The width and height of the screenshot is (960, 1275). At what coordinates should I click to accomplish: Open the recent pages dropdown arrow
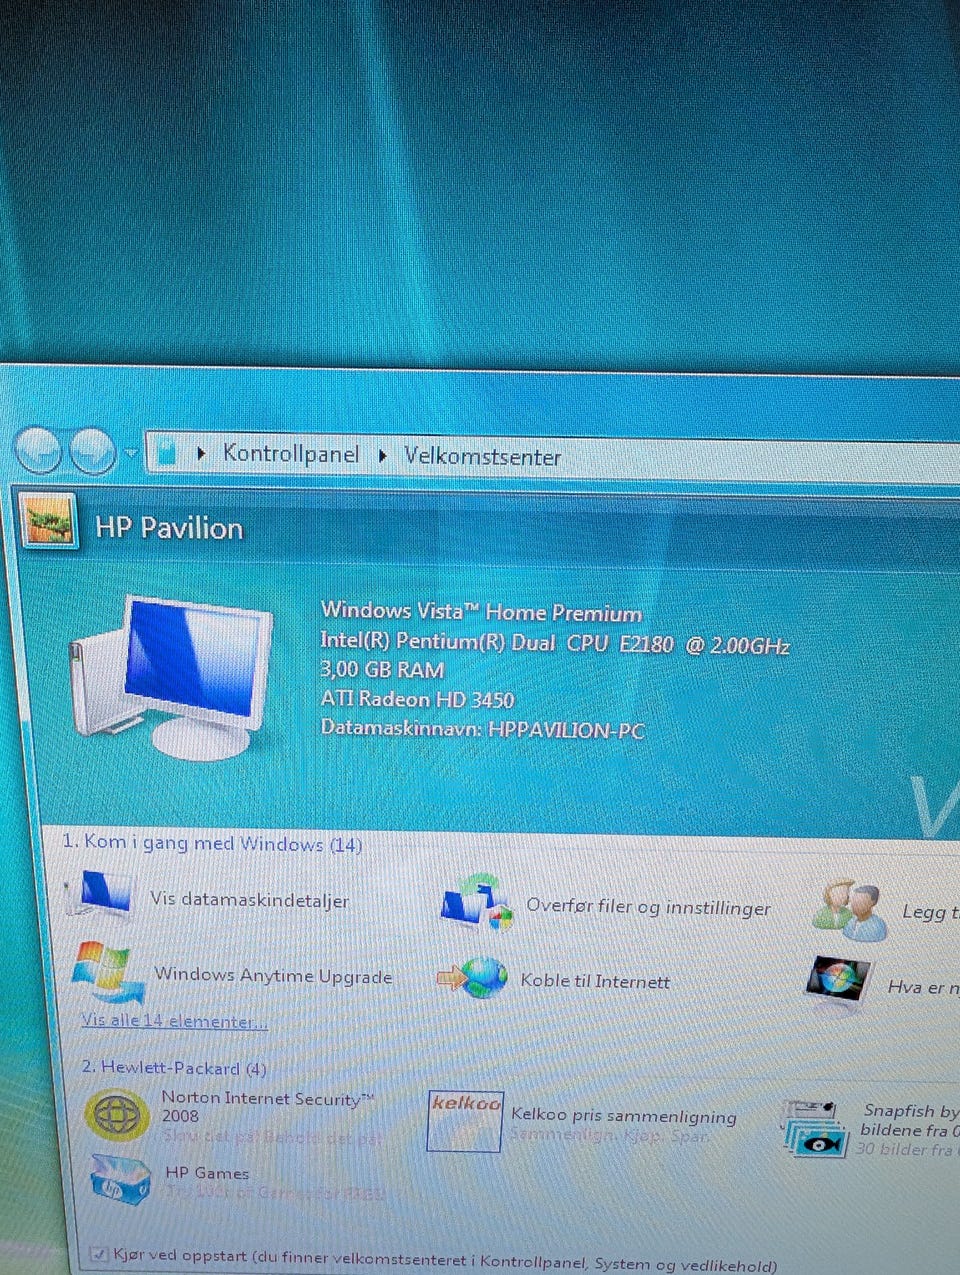(130, 453)
